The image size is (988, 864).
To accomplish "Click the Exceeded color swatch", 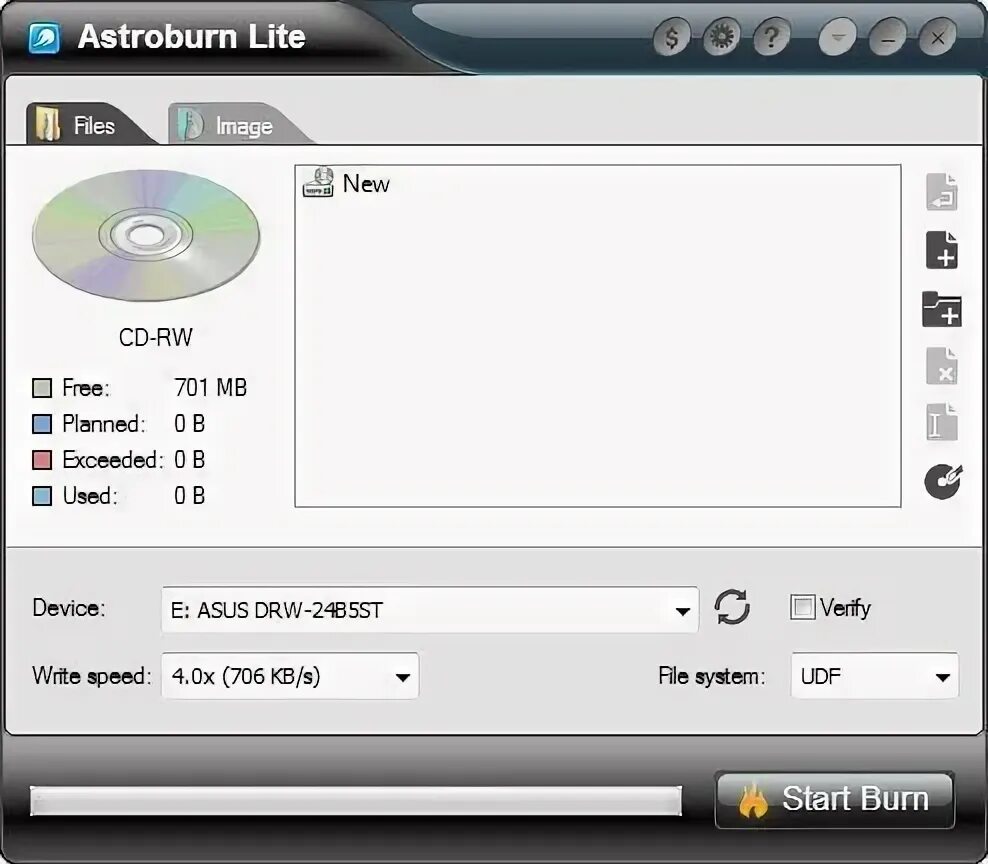I will [42, 459].
